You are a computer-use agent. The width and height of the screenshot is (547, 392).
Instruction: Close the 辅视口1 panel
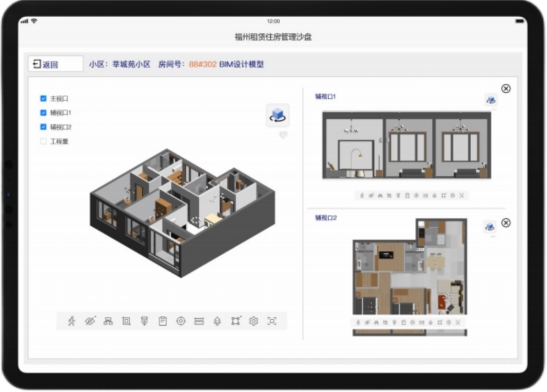pos(506,89)
